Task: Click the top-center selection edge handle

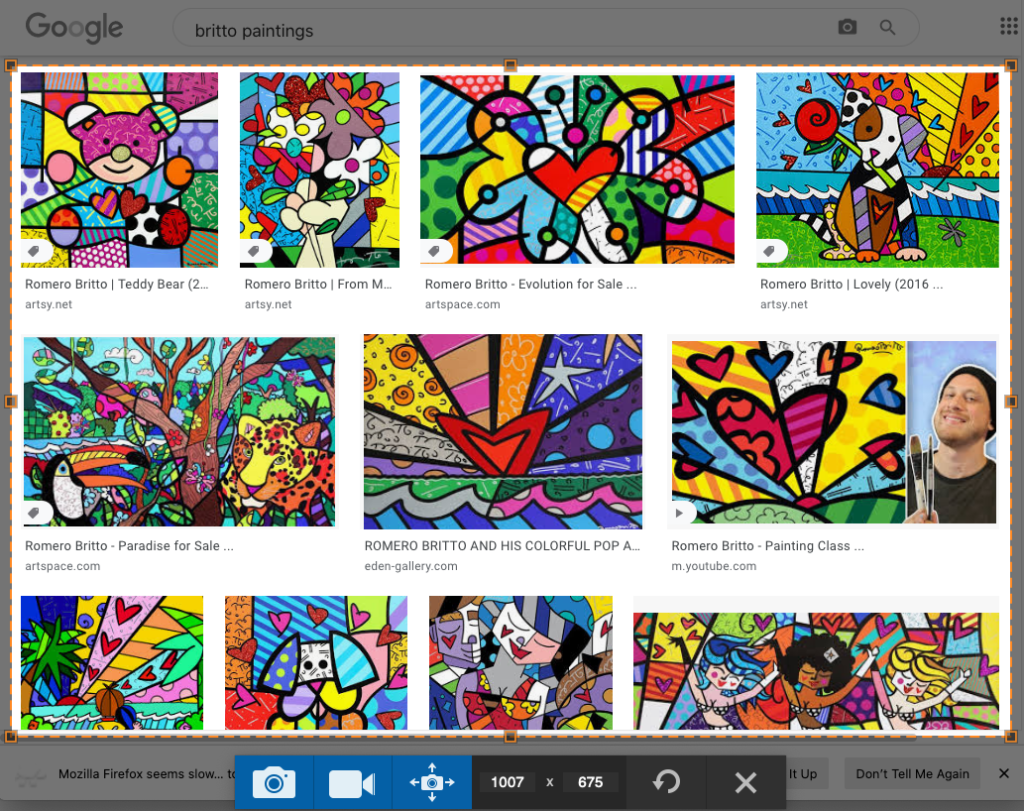Action: pos(511,65)
